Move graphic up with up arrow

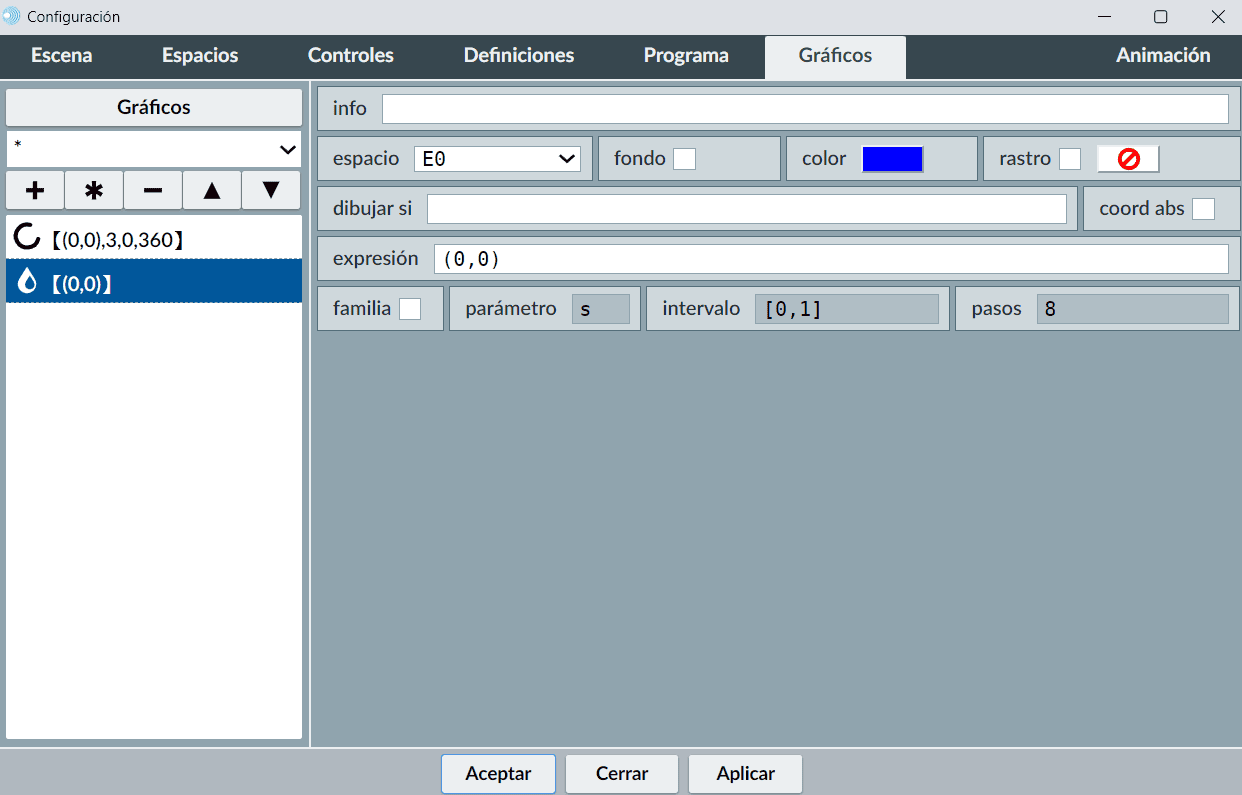pyautogui.click(x=212, y=190)
